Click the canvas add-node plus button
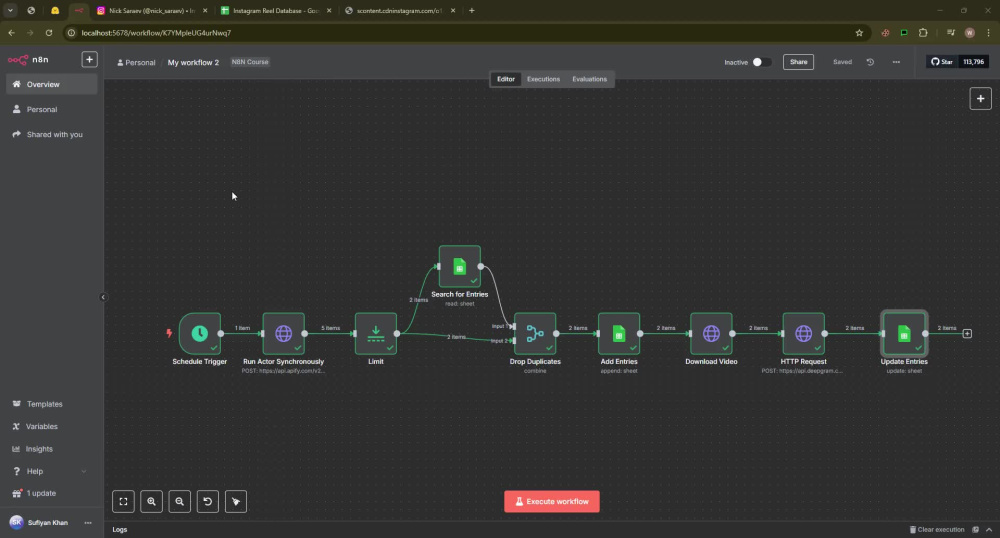 coord(980,99)
